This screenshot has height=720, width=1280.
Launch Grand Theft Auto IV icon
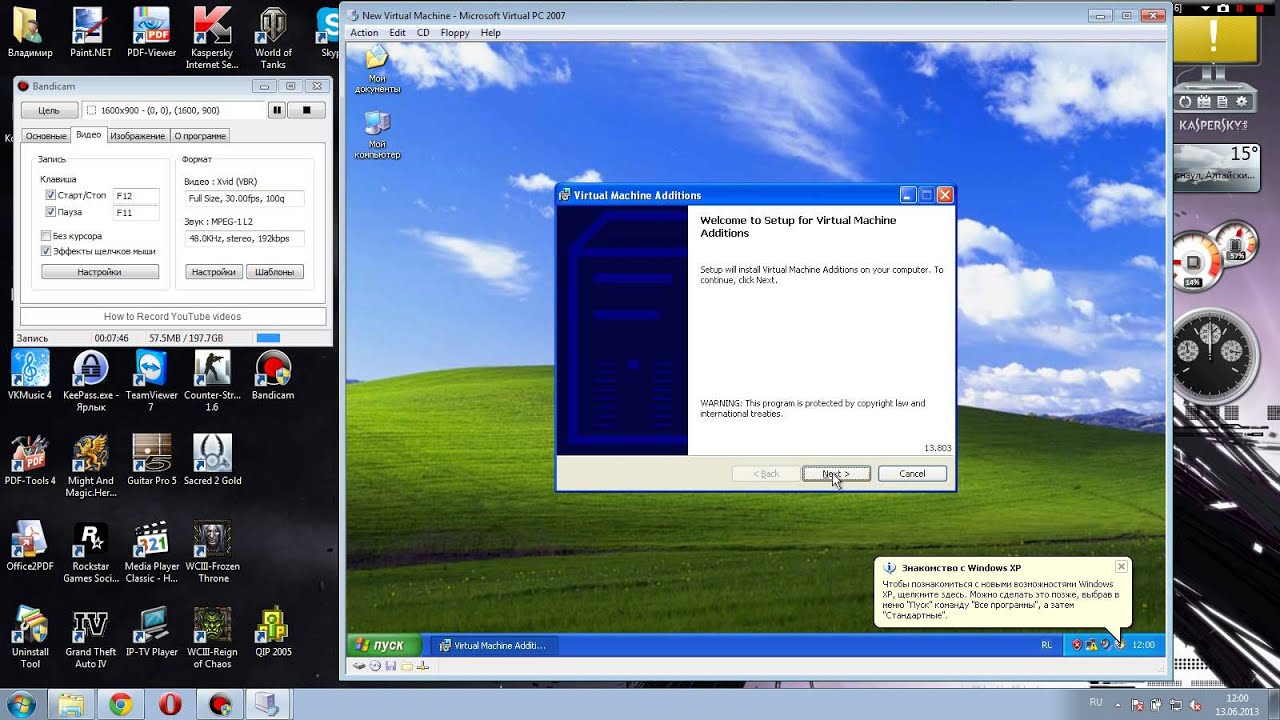pyautogui.click(x=91, y=637)
